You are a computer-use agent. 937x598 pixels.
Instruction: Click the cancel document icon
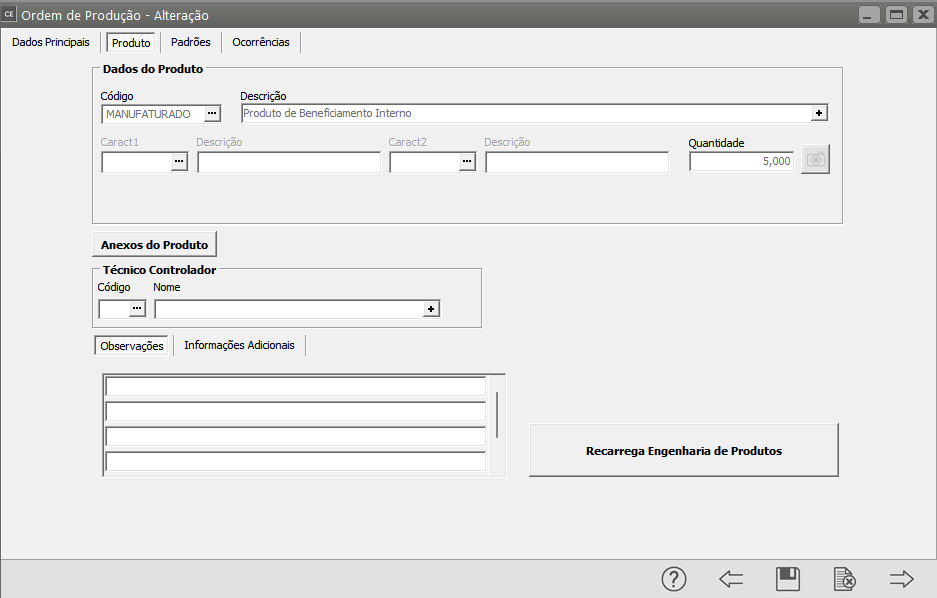point(845,579)
